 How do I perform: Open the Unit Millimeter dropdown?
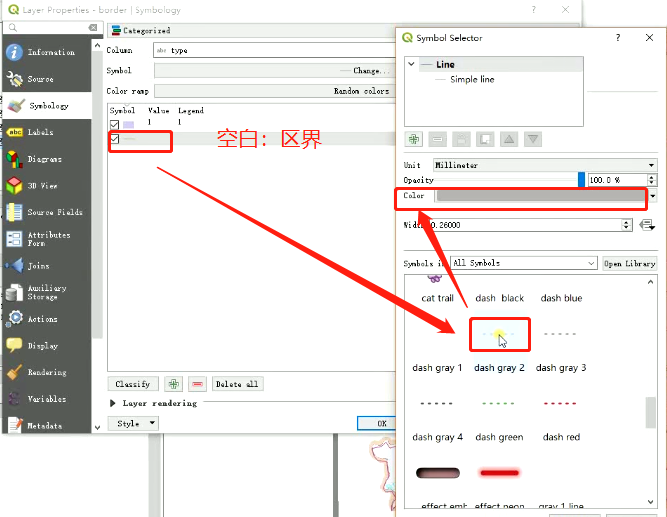pyautogui.click(x=545, y=165)
